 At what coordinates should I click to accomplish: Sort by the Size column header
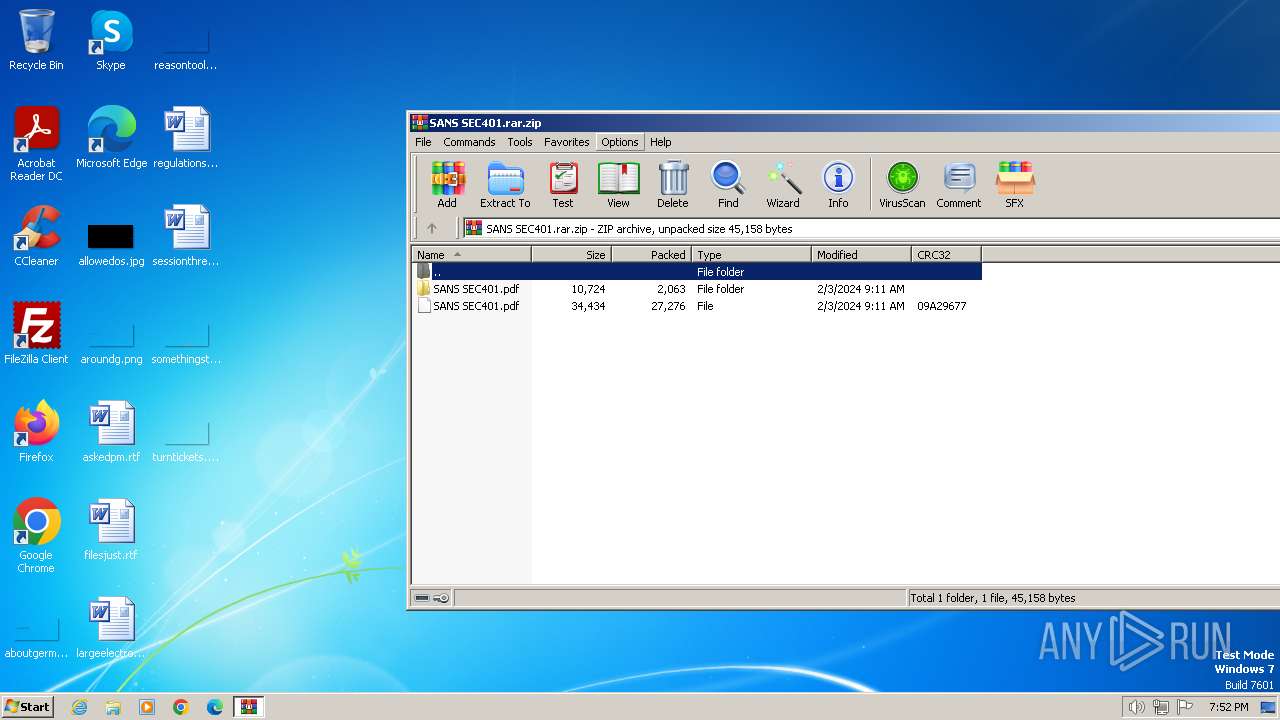(x=571, y=255)
